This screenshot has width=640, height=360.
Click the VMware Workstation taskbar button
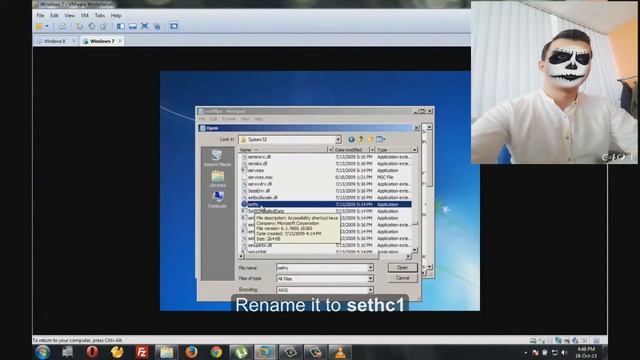(265, 352)
